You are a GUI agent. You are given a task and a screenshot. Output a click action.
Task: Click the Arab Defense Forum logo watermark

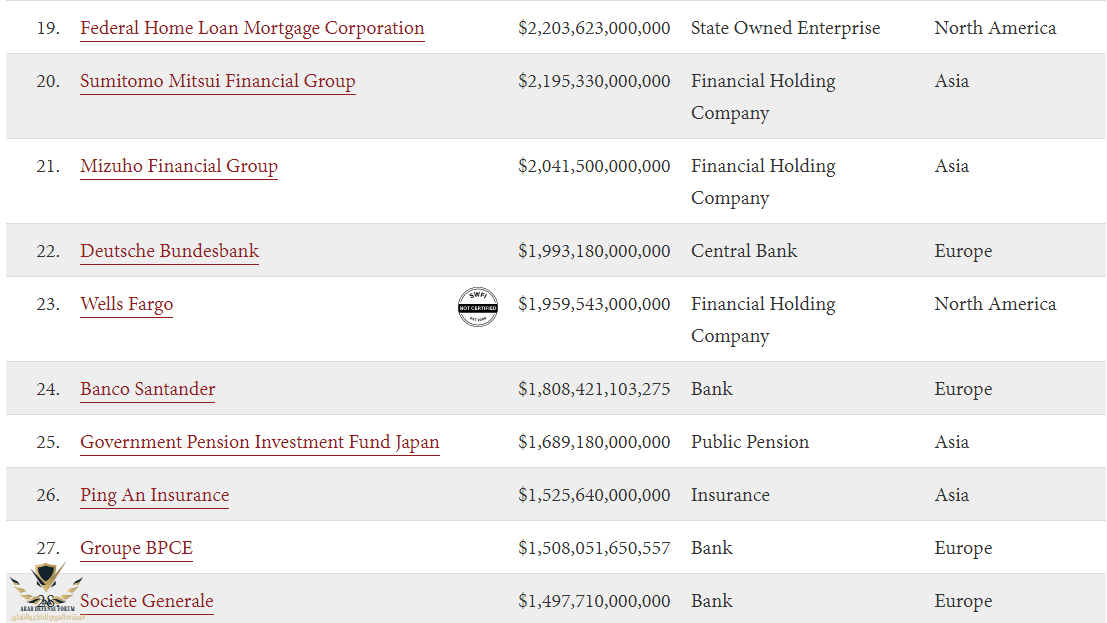point(46,592)
